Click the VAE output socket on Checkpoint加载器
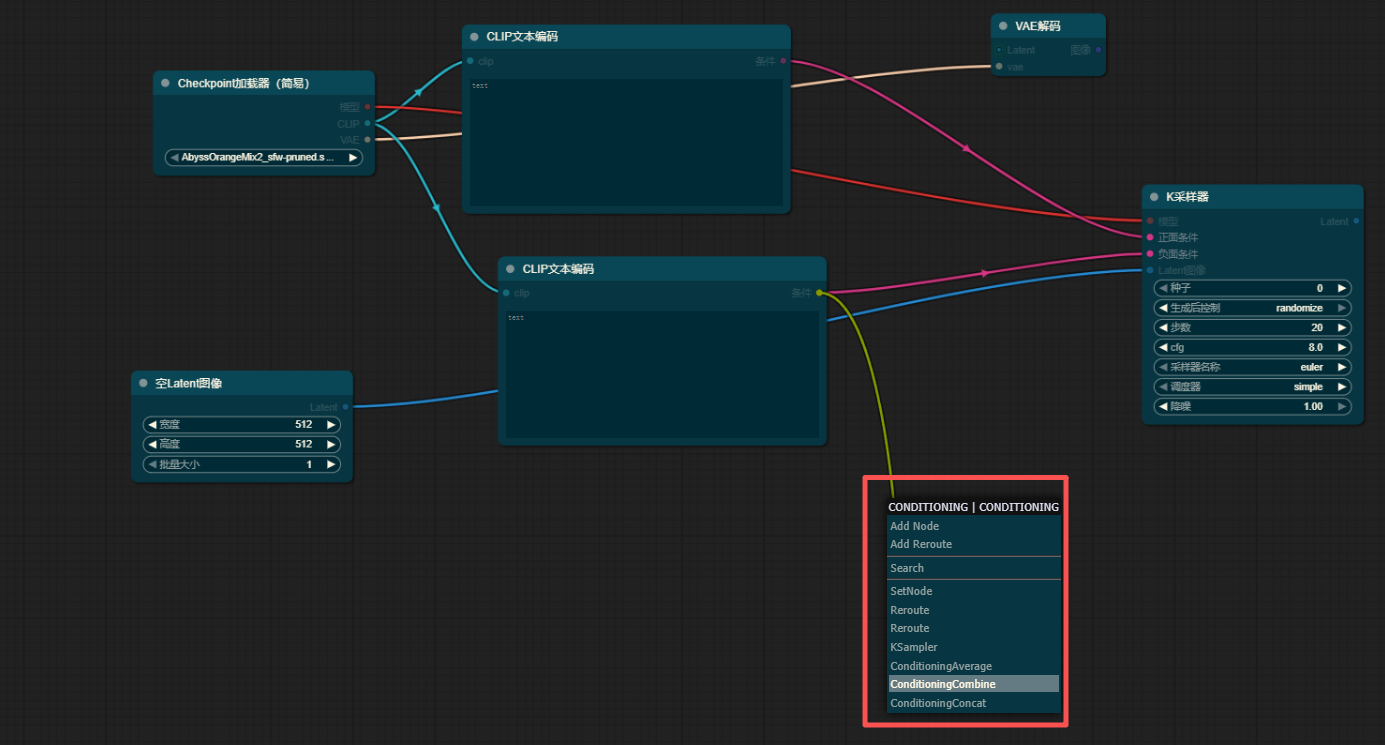 [367, 140]
